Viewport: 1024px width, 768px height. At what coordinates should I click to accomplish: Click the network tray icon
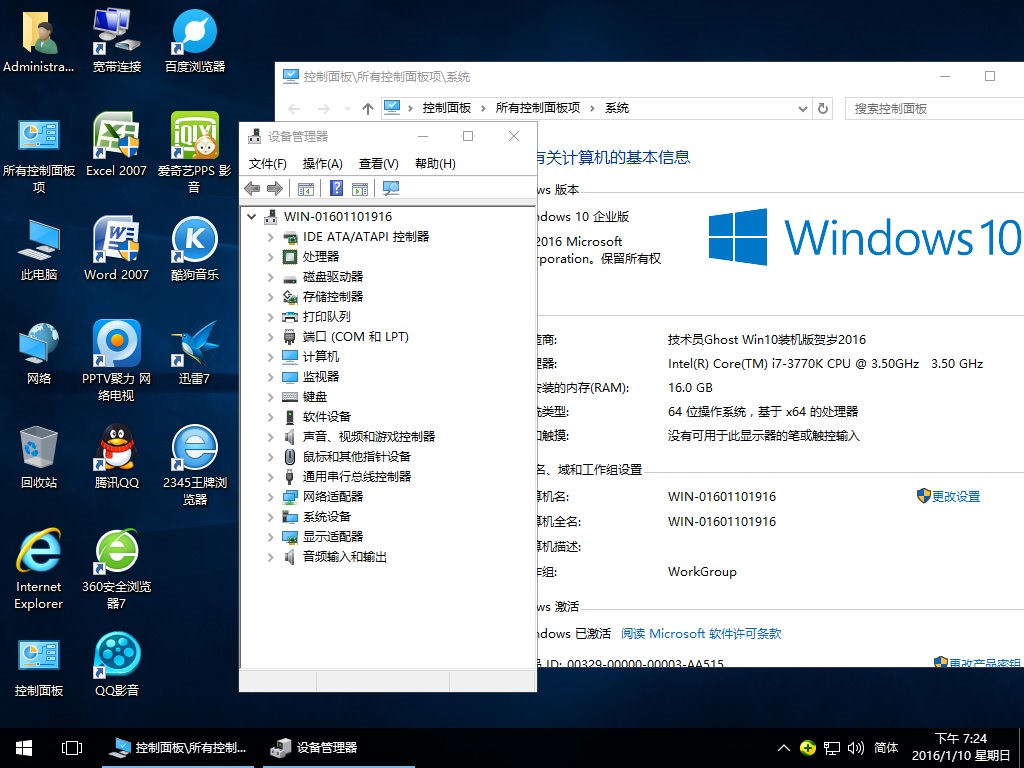(x=831, y=748)
